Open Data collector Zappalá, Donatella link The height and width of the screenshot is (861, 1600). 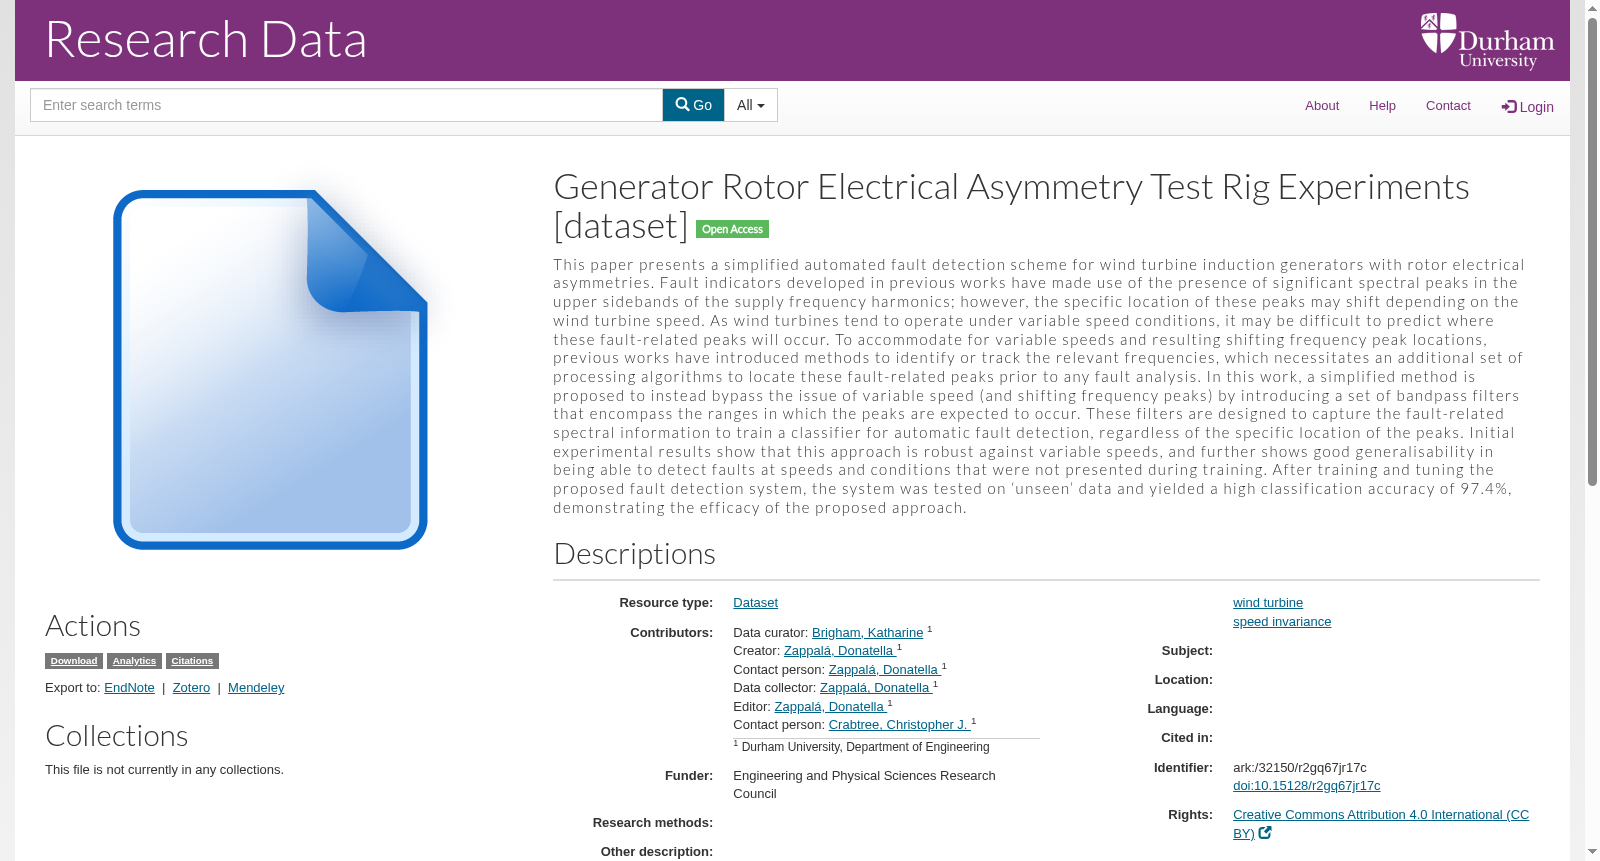[x=876, y=688]
